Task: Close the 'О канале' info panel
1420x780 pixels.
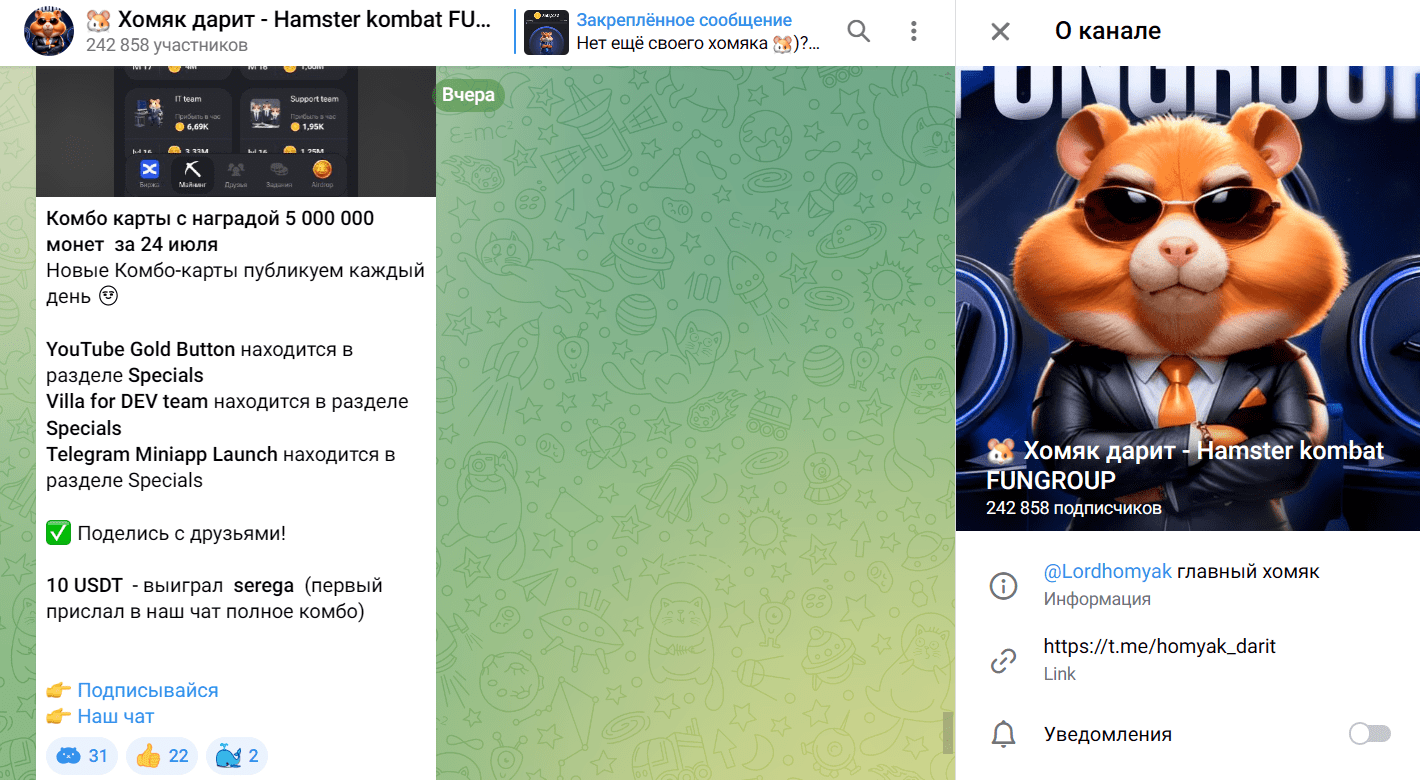Action: click(1000, 31)
